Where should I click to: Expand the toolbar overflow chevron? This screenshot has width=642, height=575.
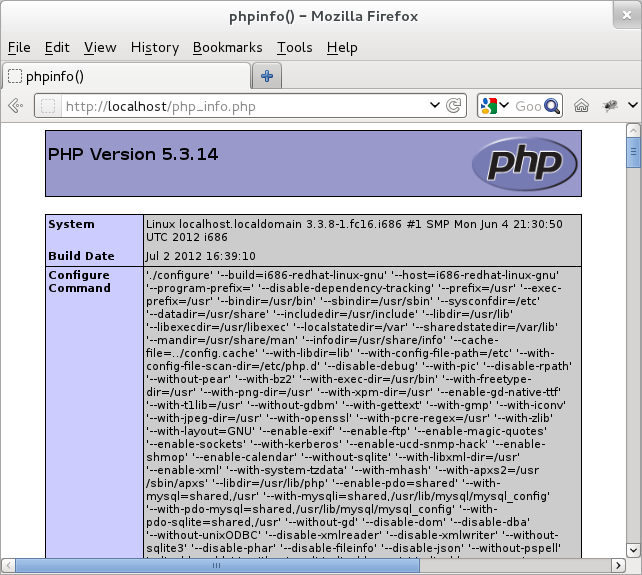(x=632, y=106)
